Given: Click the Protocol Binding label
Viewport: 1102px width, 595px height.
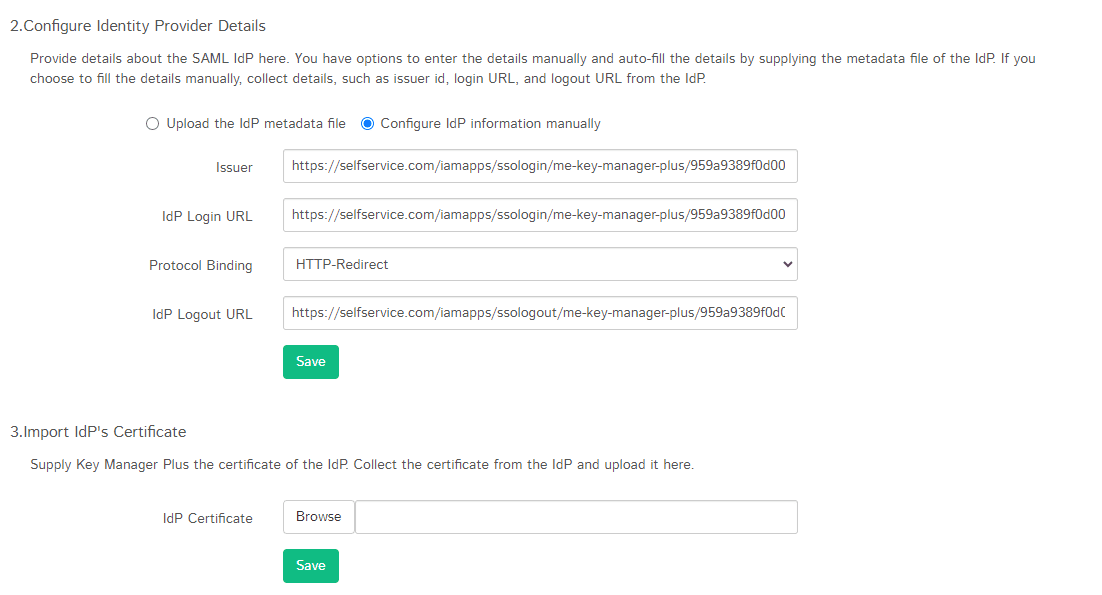Looking at the screenshot, I should click(201, 266).
